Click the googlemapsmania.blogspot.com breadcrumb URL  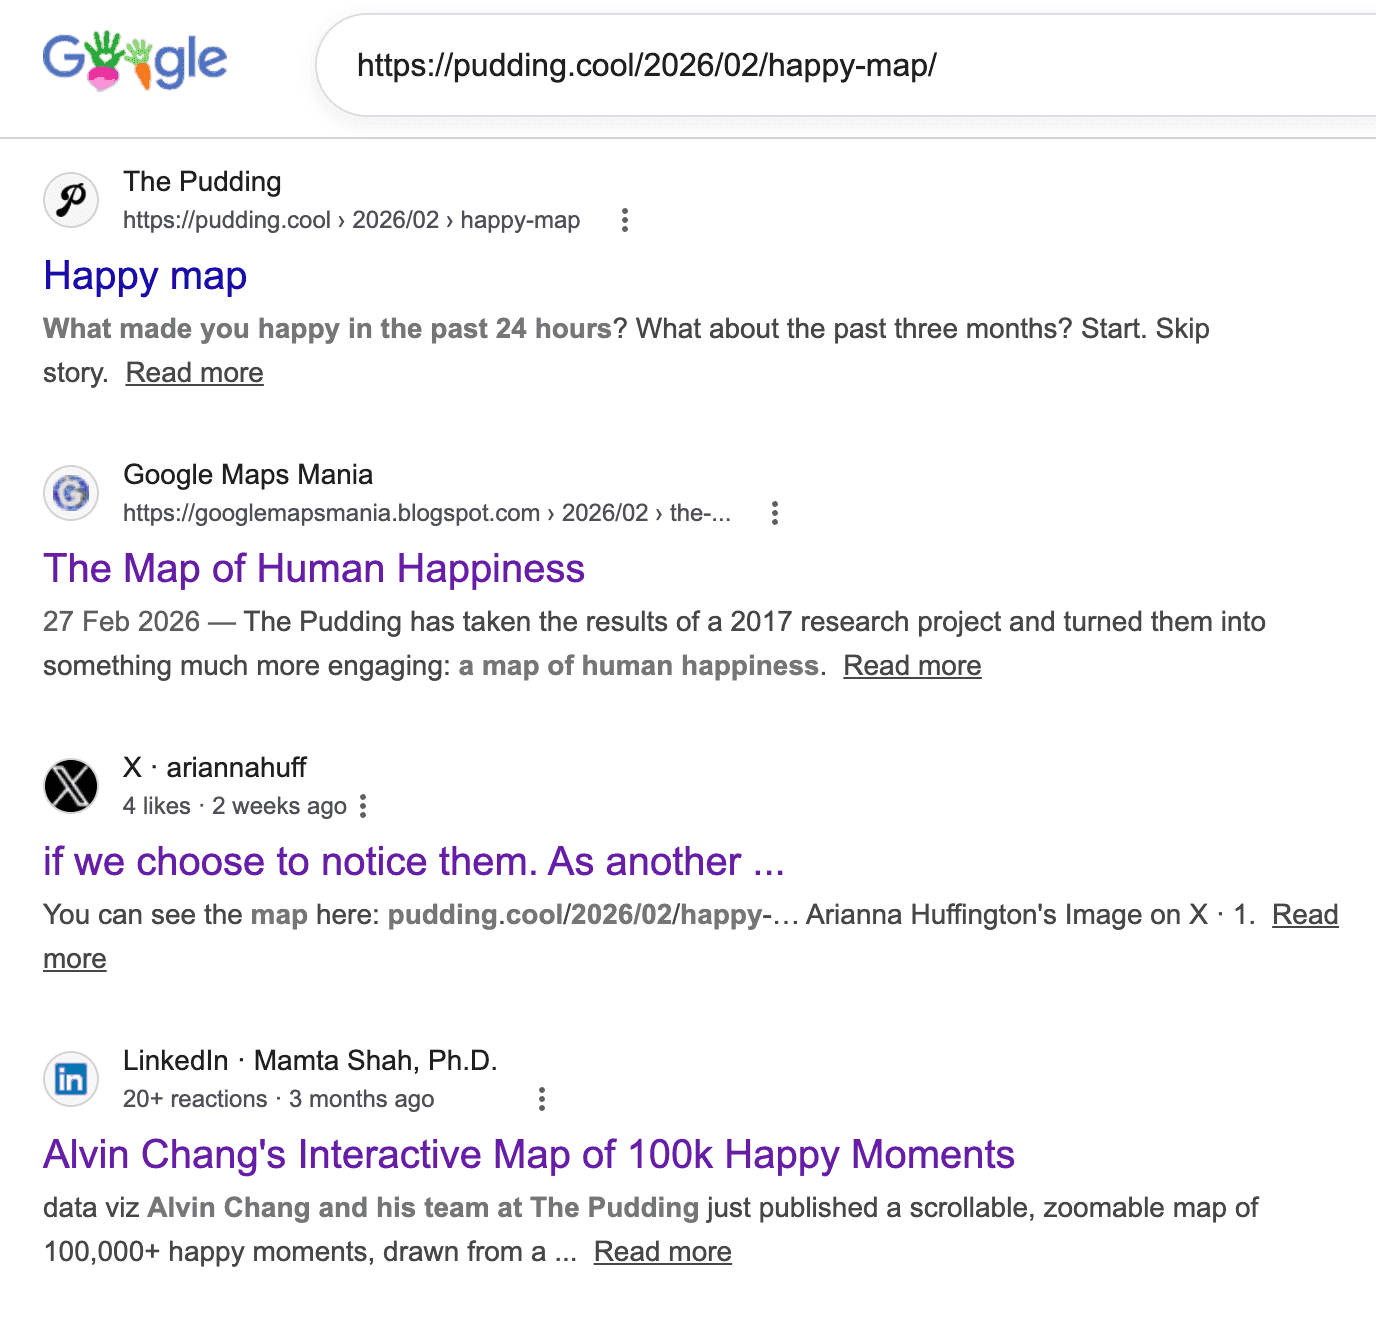pos(427,513)
